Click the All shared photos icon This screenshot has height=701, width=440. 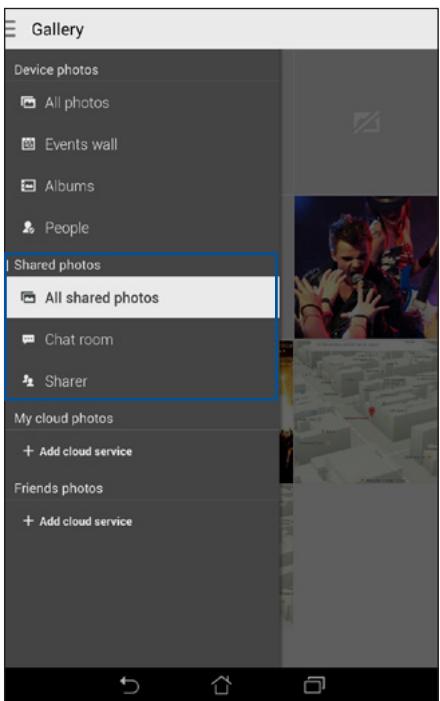(28, 297)
